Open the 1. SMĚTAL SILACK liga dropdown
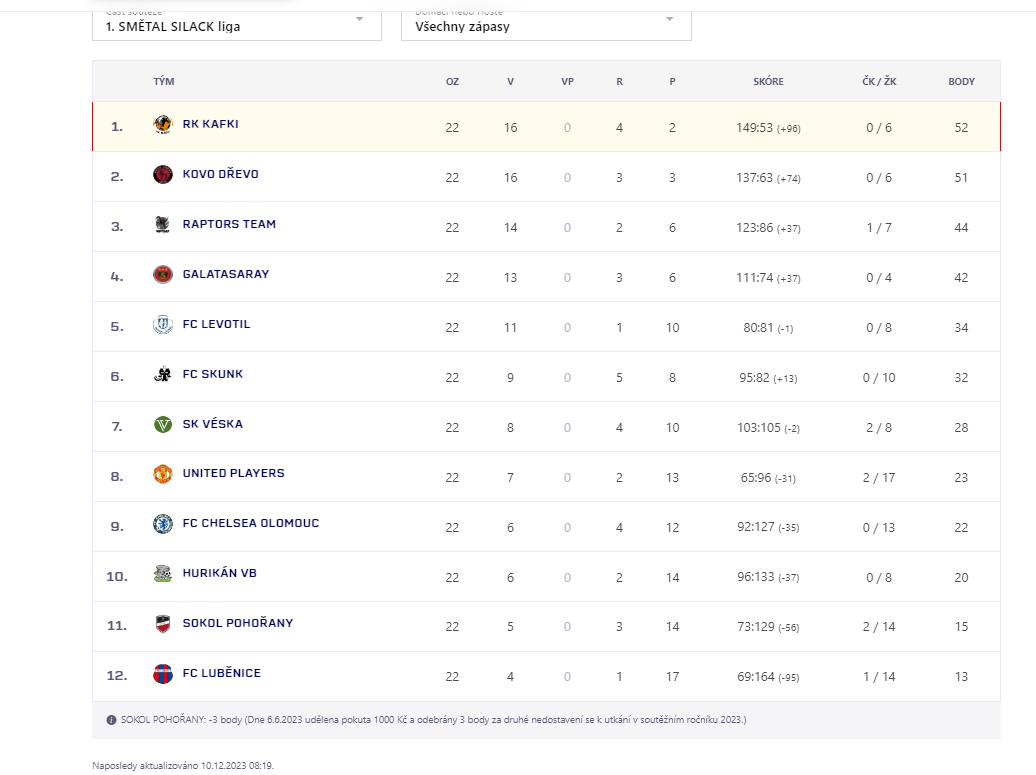The height and width of the screenshot is (775, 1036). [237, 26]
